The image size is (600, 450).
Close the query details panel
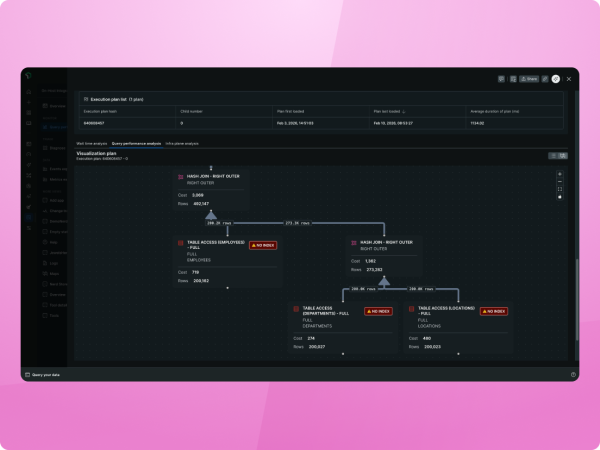tap(569, 79)
